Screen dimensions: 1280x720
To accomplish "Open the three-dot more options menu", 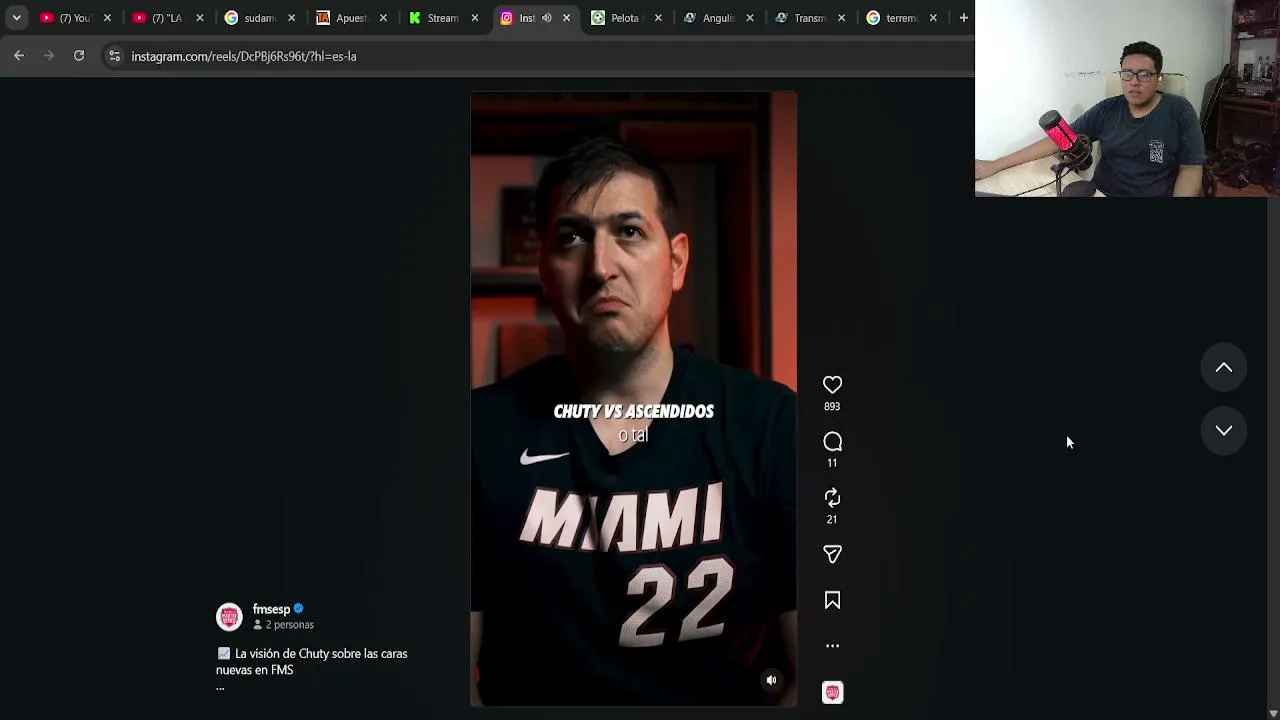I will [832, 646].
